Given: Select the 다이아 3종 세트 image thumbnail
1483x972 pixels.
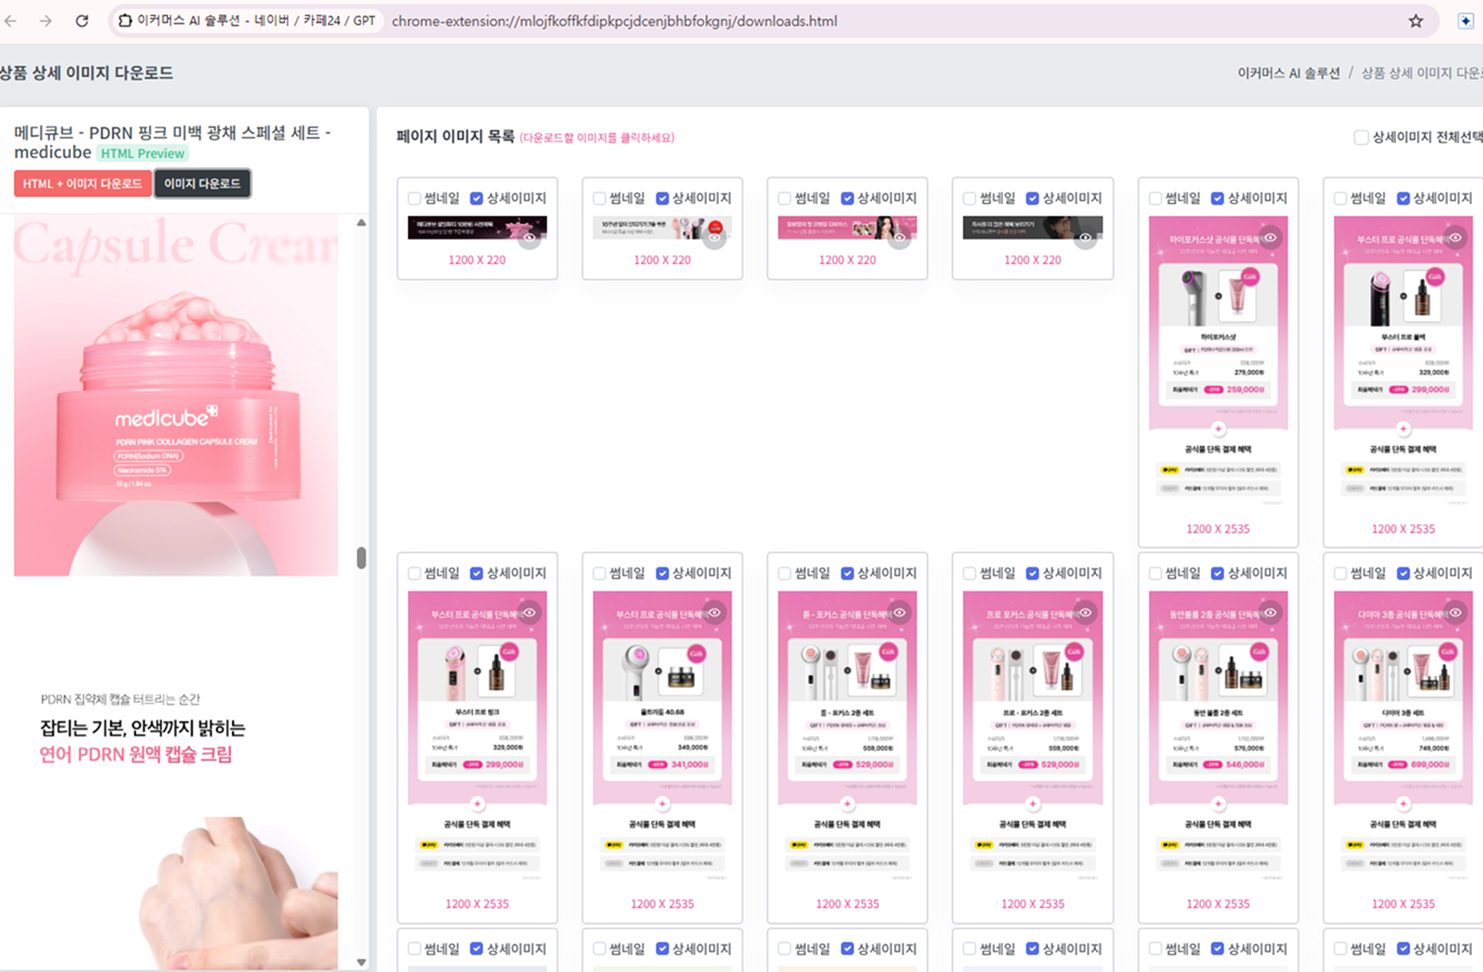Looking at the screenshot, I should (1403, 739).
